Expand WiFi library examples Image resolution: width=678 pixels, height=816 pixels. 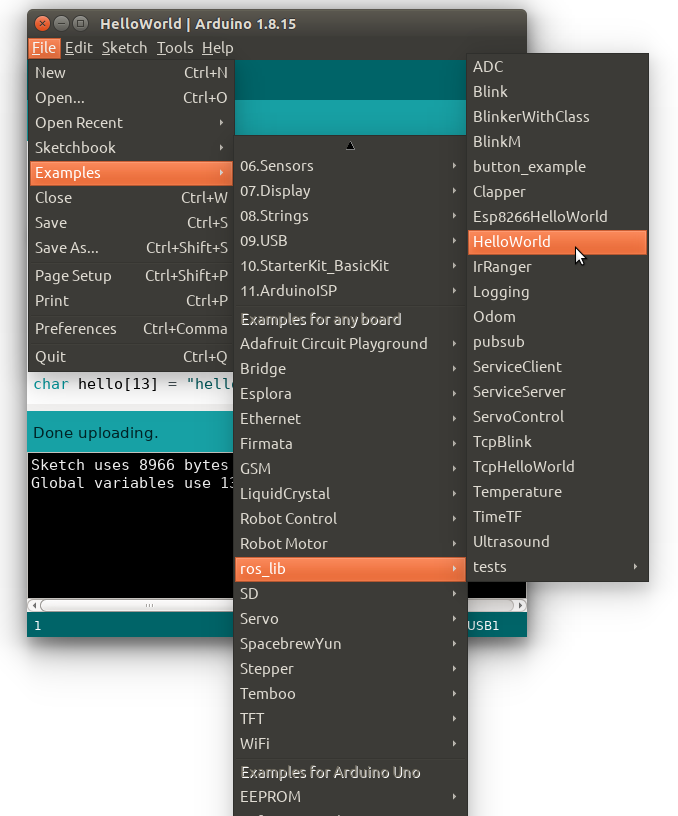(350, 744)
